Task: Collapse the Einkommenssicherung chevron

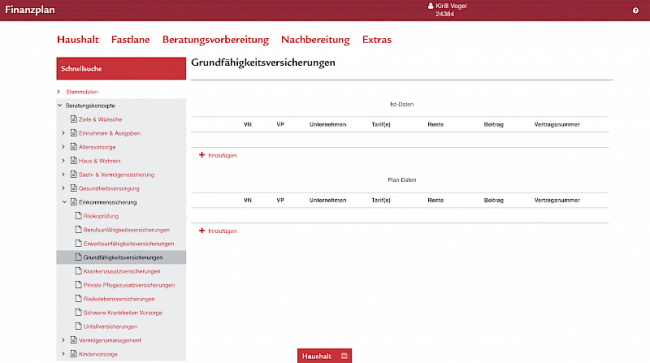Action: (64, 202)
